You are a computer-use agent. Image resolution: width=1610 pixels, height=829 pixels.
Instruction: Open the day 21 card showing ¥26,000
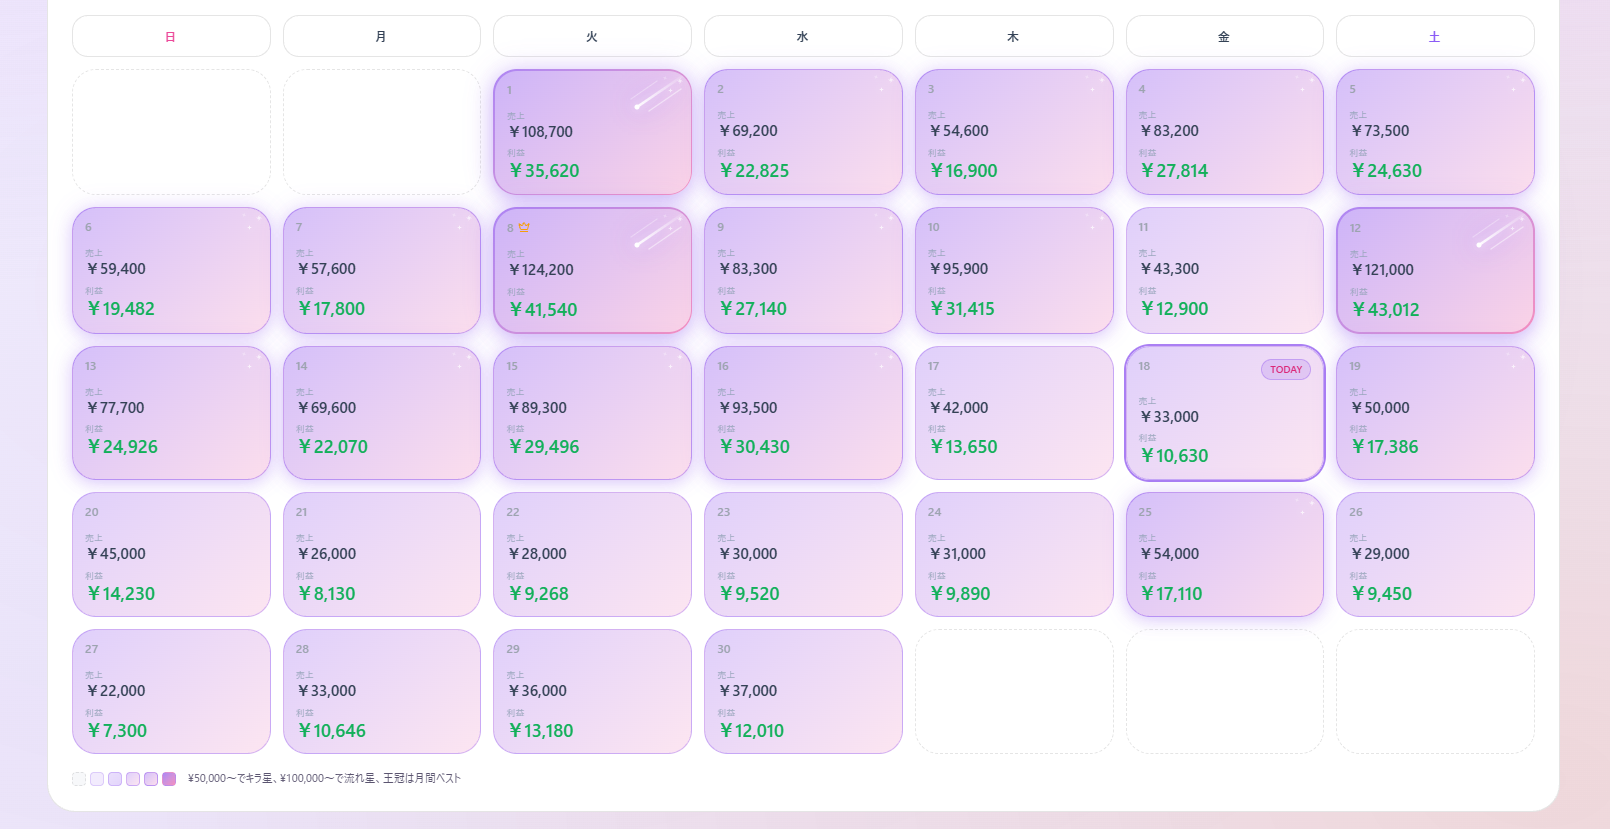(382, 554)
